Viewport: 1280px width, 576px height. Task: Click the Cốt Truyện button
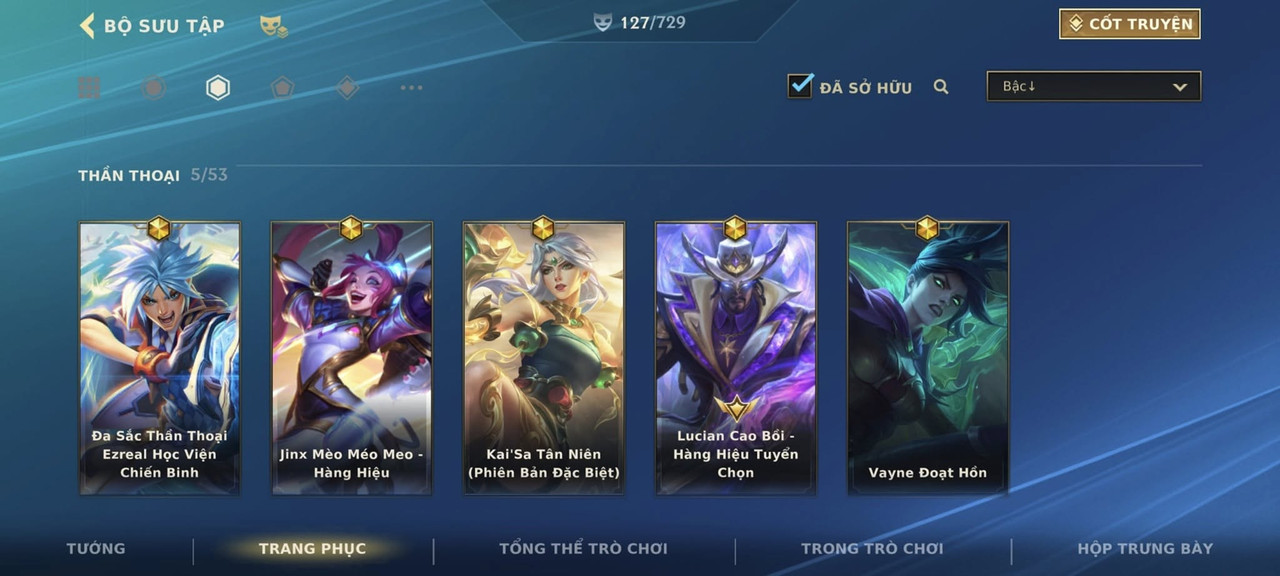(1130, 24)
